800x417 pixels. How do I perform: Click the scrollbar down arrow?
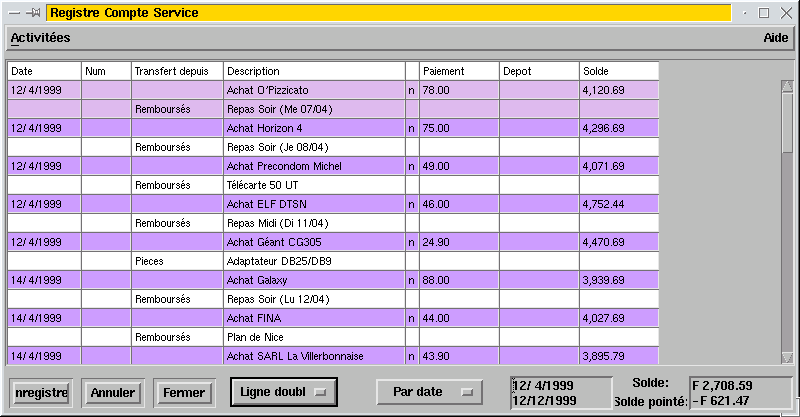[x=786, y=356]
